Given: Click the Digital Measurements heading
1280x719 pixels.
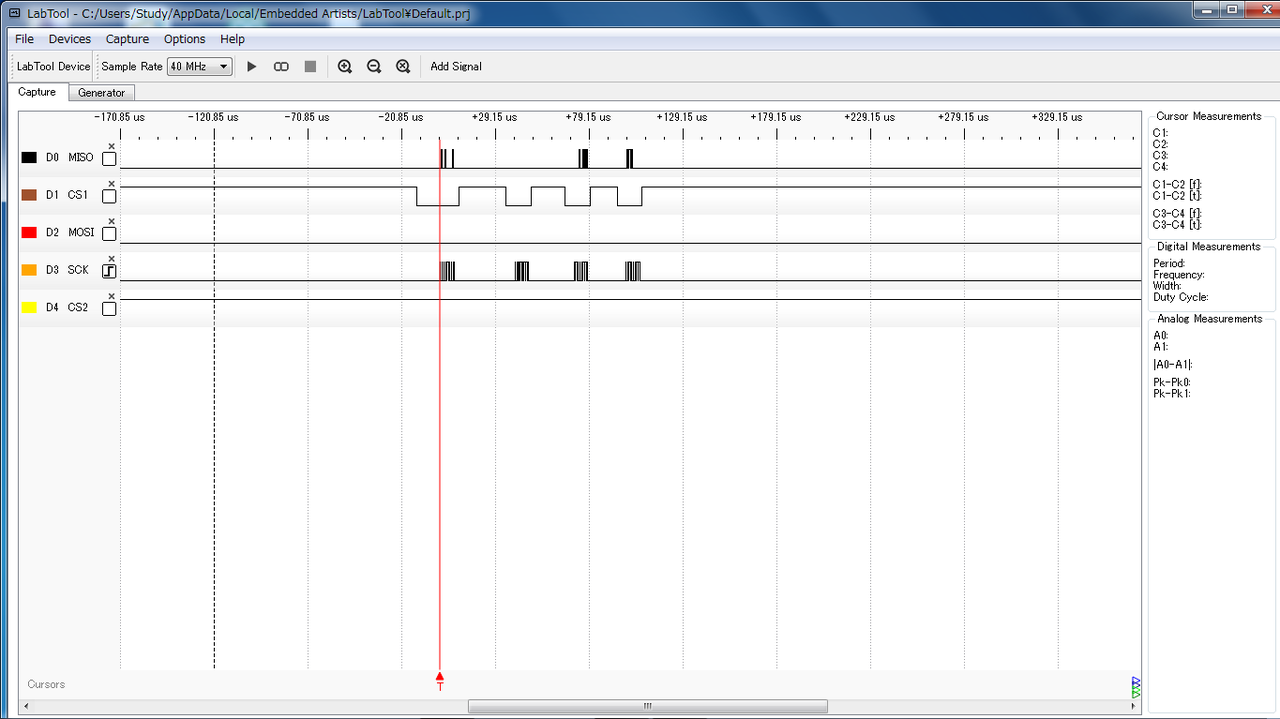Looking at the screenshot, I should [1209, 246].
